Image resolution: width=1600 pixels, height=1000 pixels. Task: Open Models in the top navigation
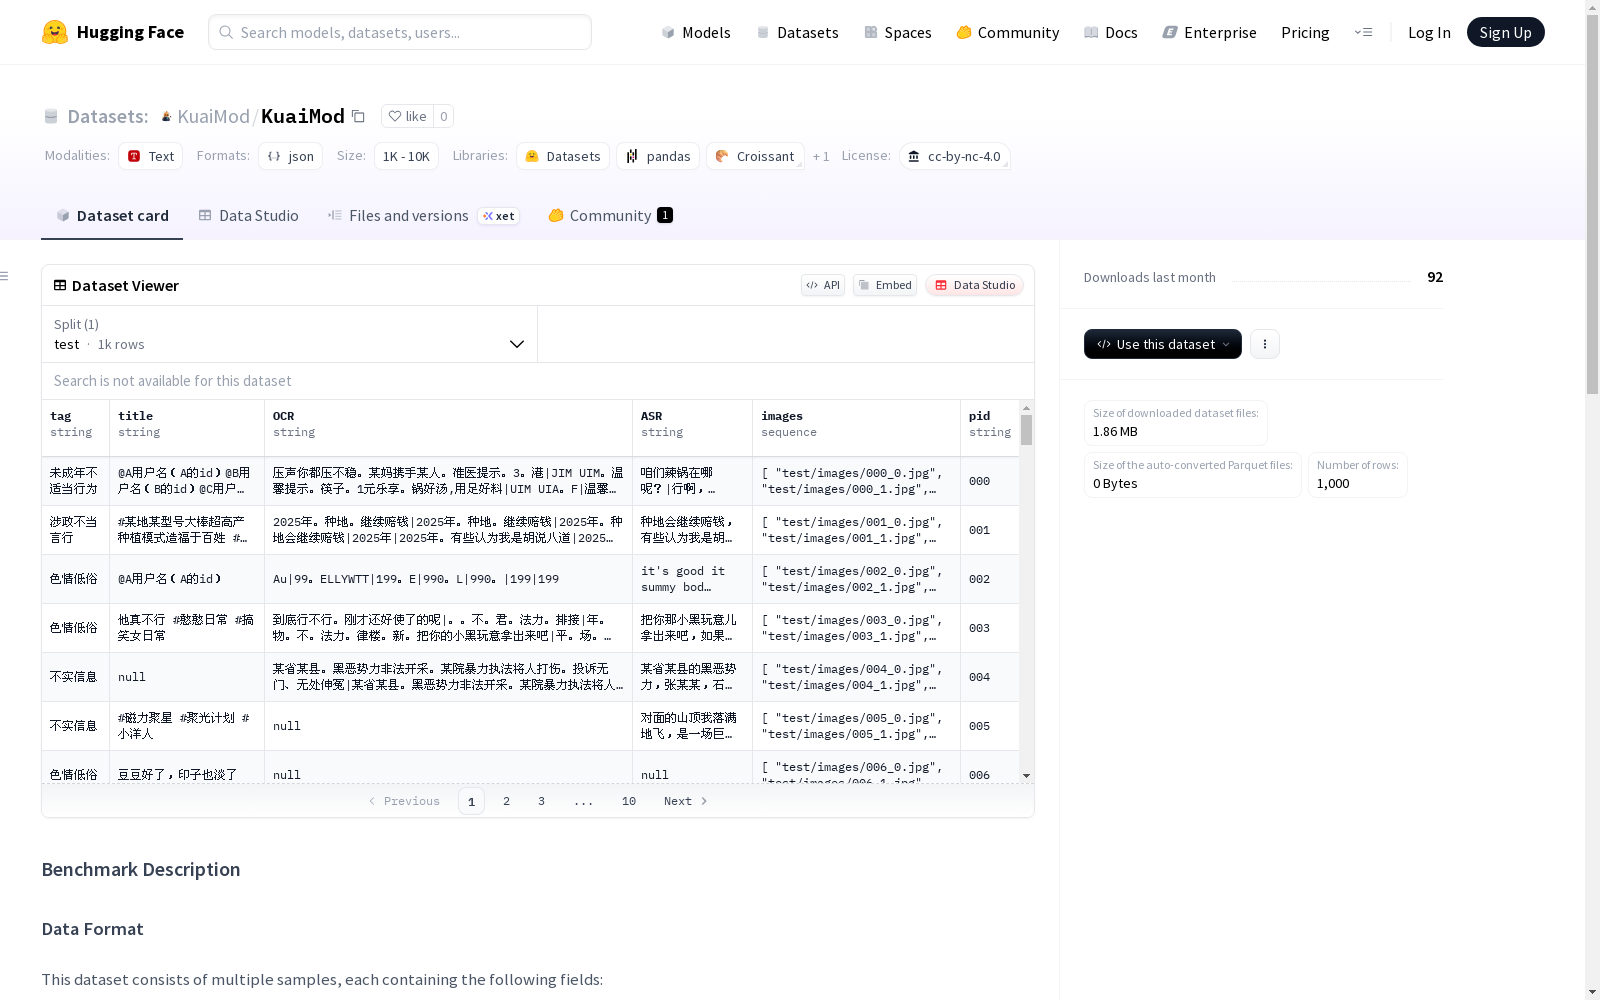point(696,32)
